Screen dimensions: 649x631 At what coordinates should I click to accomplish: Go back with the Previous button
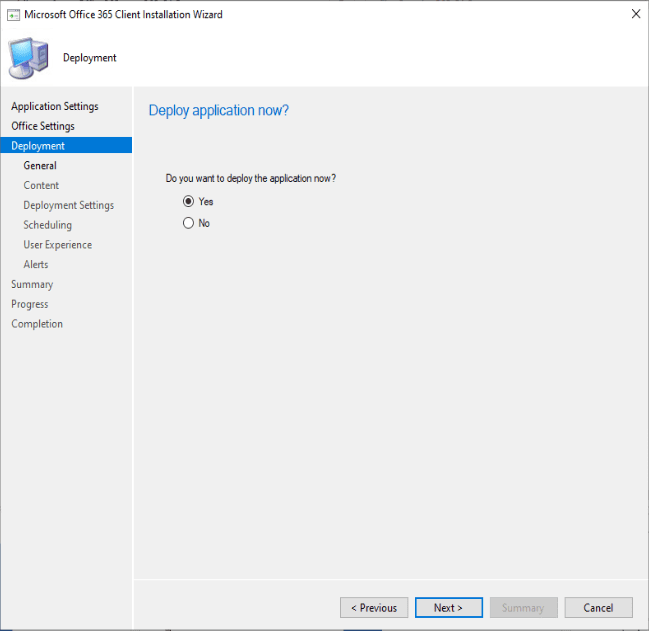click(374, 608)
